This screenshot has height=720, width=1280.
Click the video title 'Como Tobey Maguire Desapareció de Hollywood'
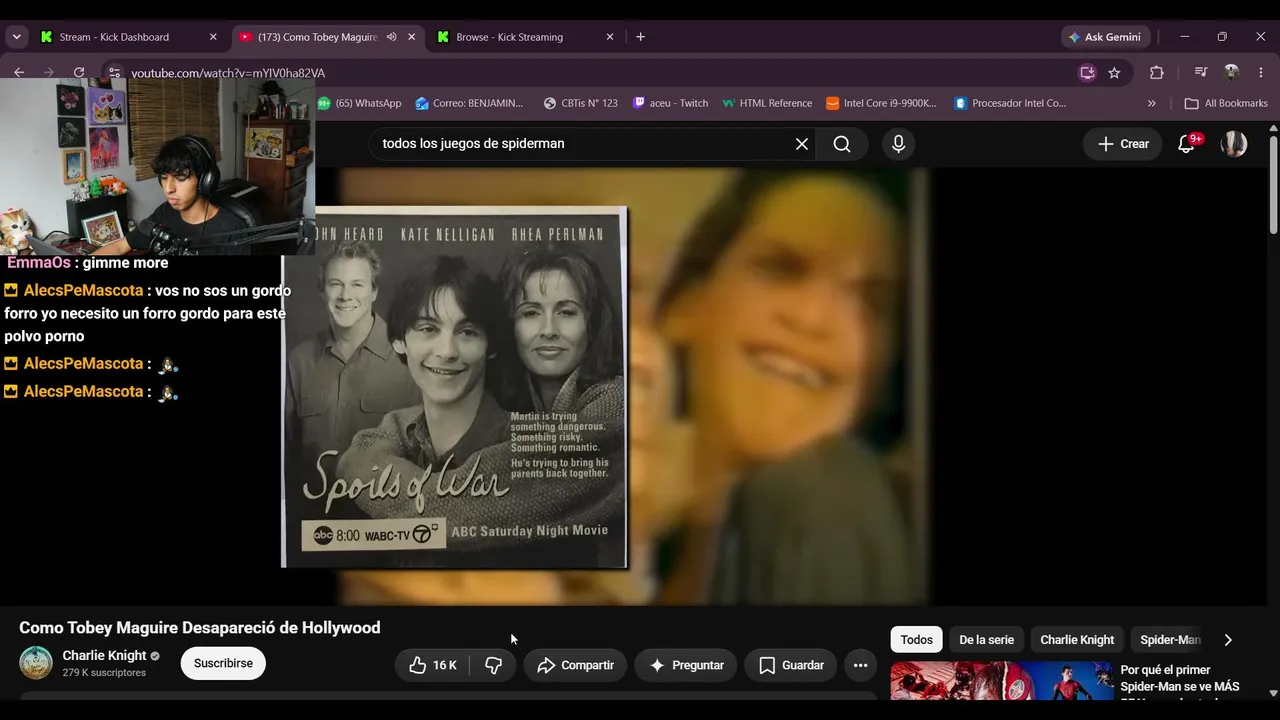200,628
